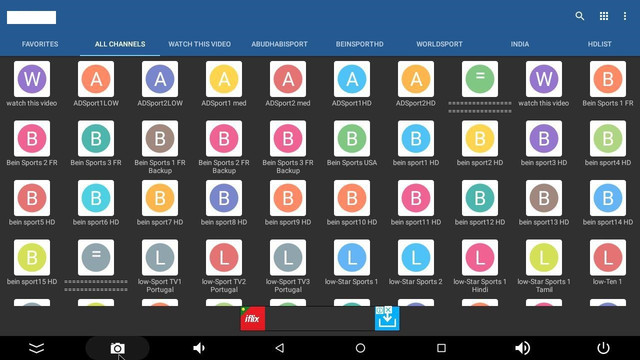Go to the AbuDhabiSport tab
Screen dimensions: 640x360
click(x=280, y=44)
